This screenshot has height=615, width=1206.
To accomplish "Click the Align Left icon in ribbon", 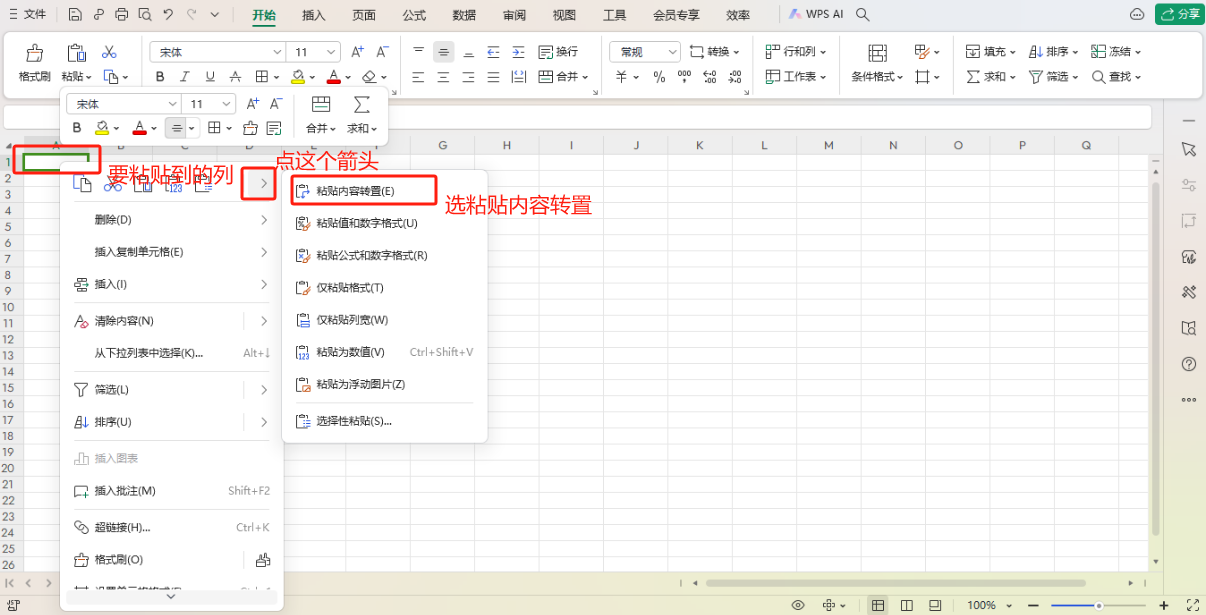I will [x=419, y=77].
